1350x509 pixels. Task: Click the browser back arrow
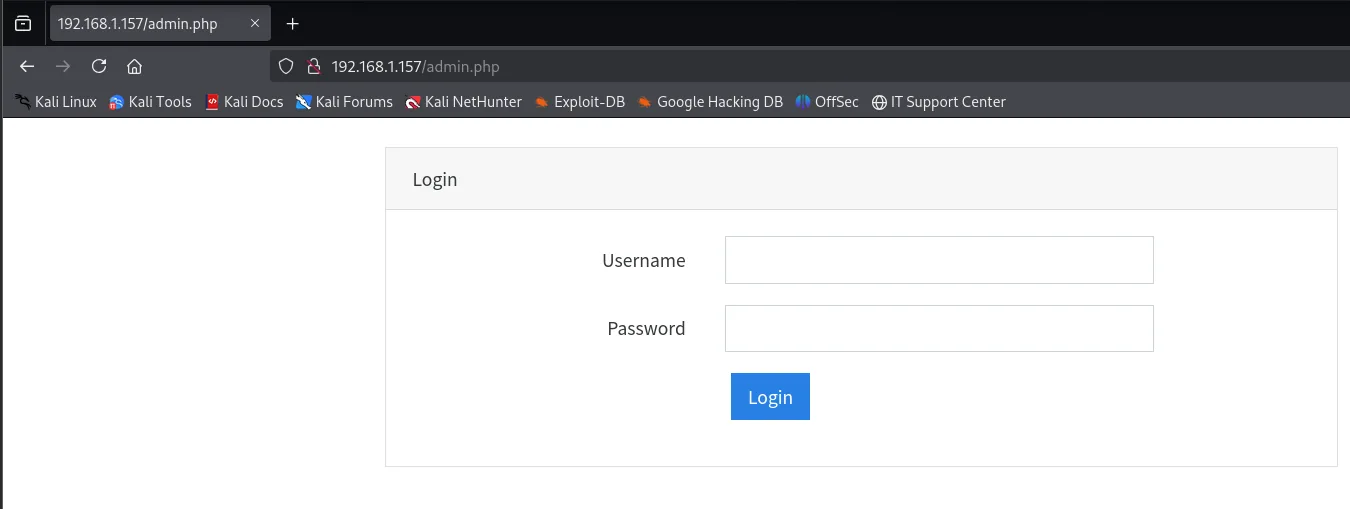27,67
